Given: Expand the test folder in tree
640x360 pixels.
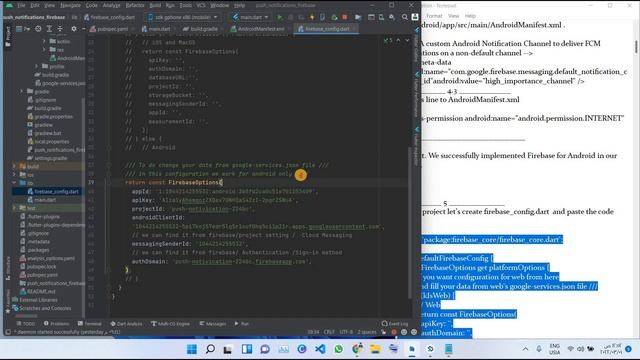Looking at the screenshot, I should [15, 208].
